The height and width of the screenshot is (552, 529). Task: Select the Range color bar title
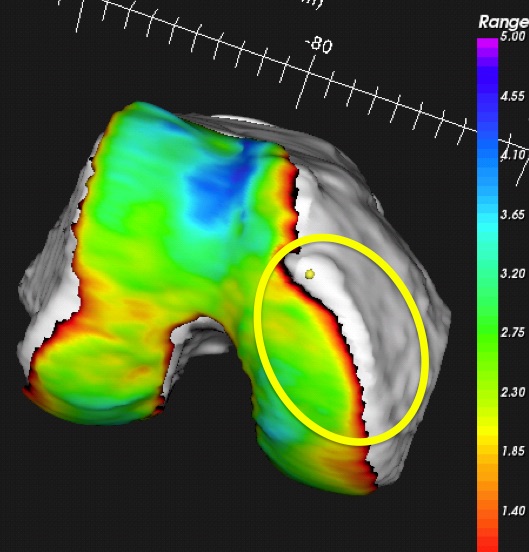click(x=503, y=22)
